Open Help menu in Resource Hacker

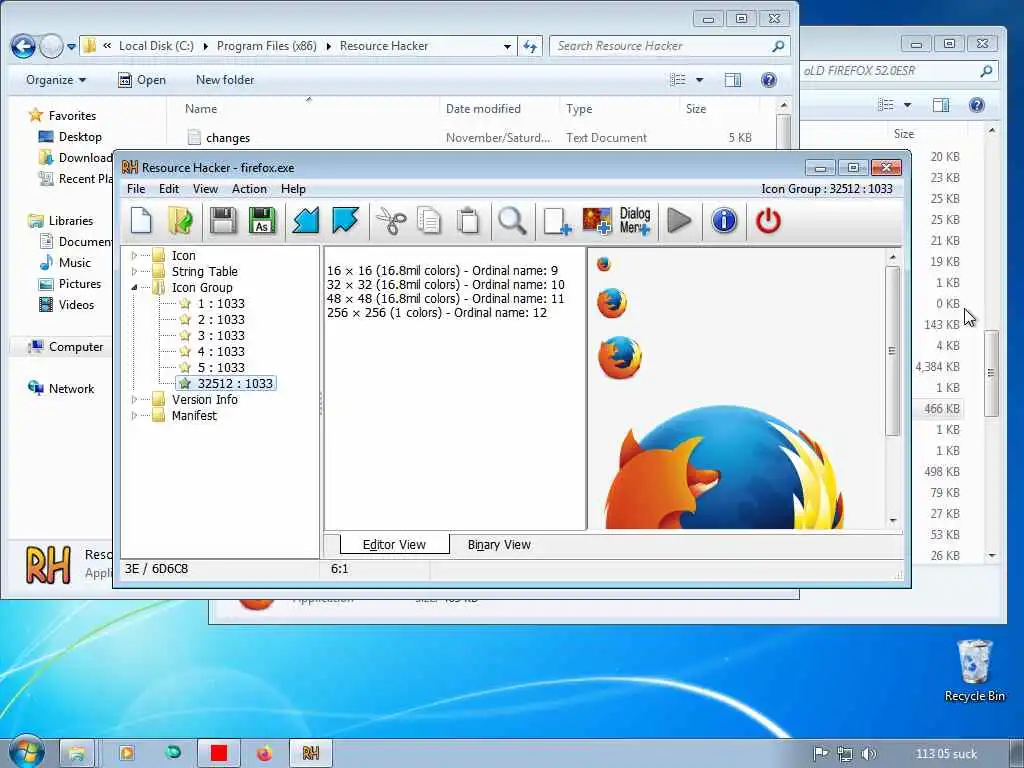(x=293, y=189)
